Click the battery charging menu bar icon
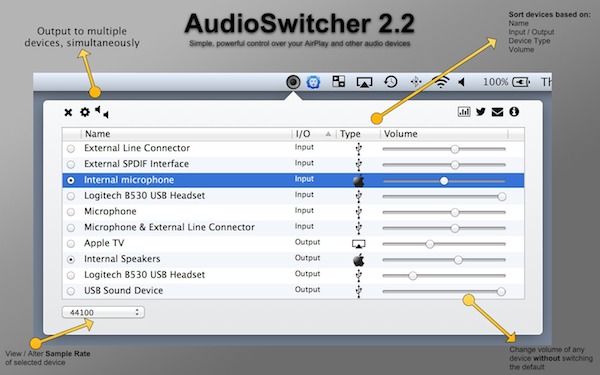 tap(521, 82)
